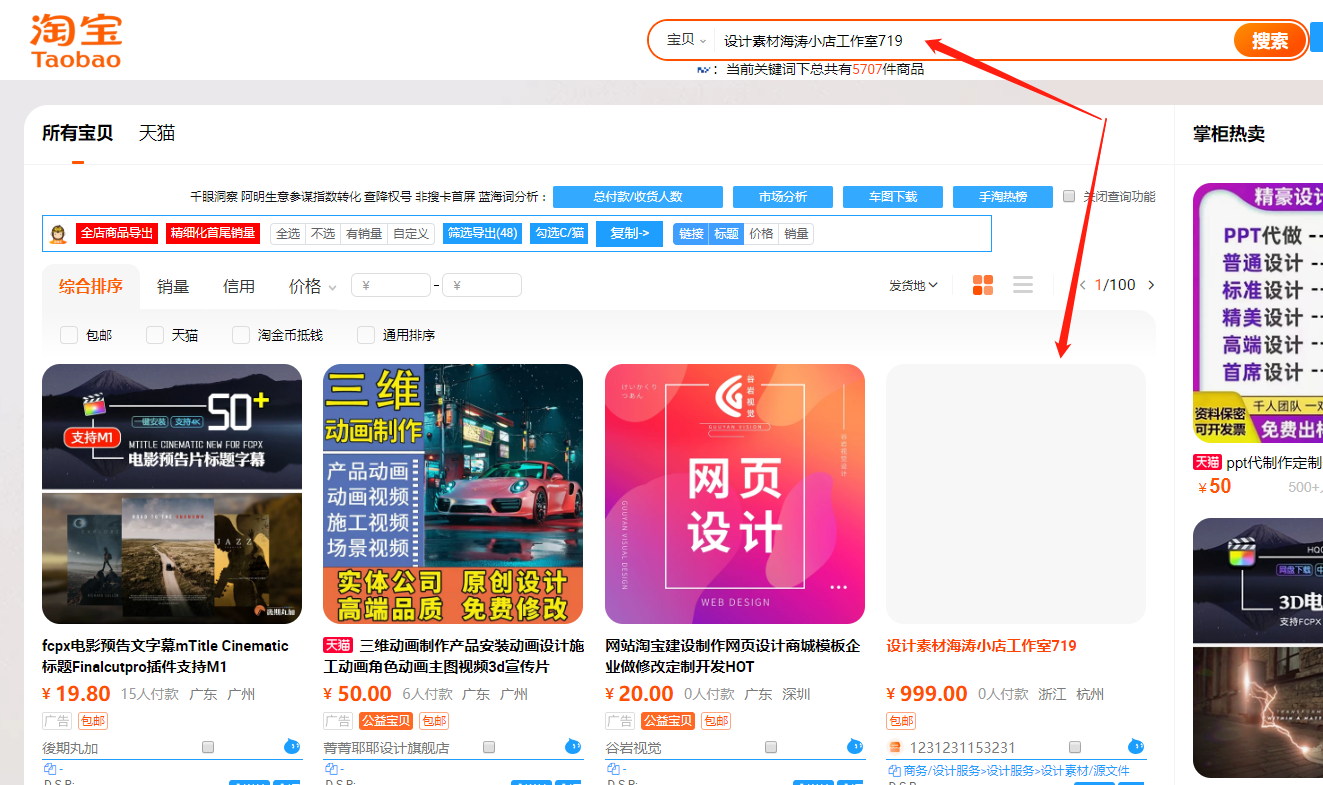Select the 销量 sorting tab

(x=172, y=285)
